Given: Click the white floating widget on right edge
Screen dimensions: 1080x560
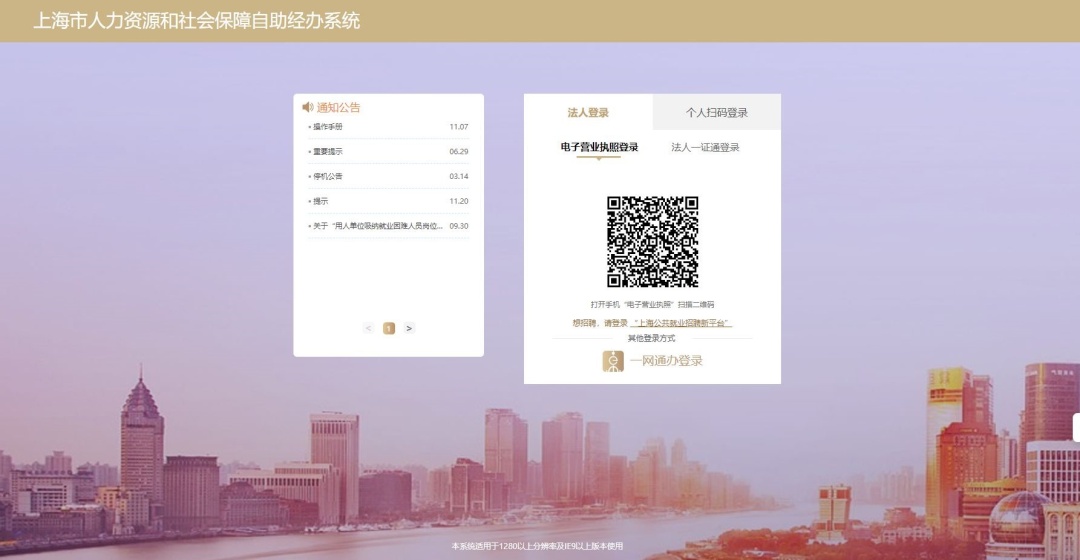Looking at the screenshot, I should tap(1075, 427).
